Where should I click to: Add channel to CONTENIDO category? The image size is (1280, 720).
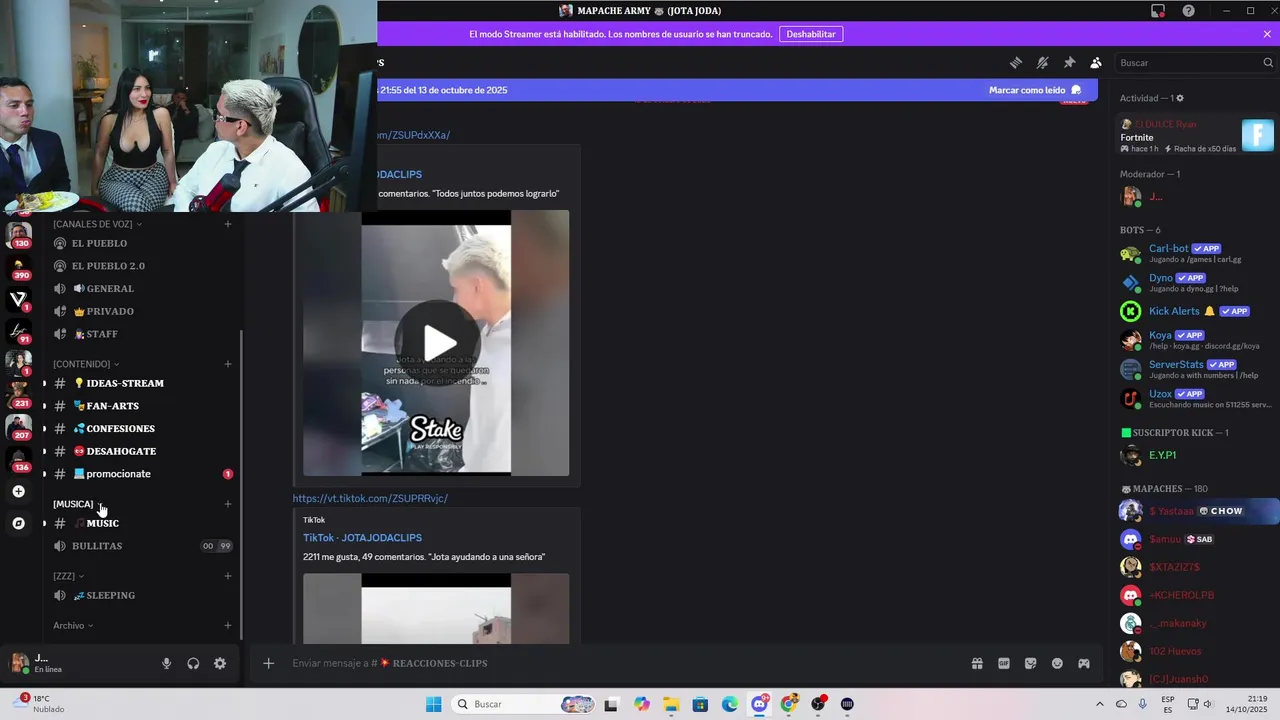[x=228, y=364]
